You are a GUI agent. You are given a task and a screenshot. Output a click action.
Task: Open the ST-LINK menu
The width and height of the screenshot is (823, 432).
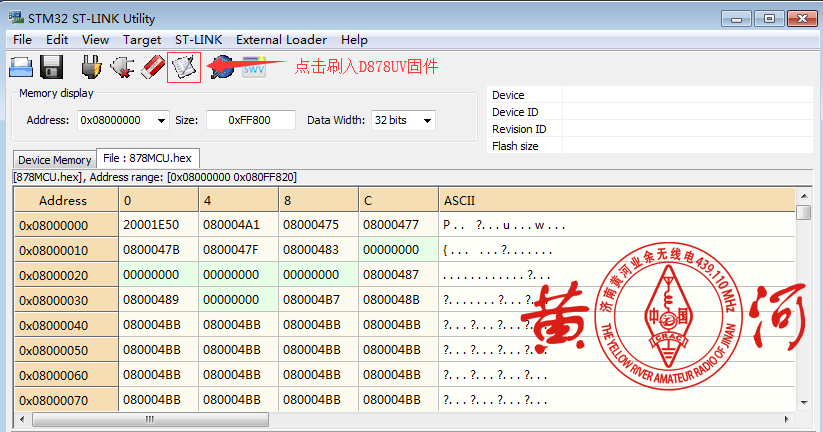198,40
